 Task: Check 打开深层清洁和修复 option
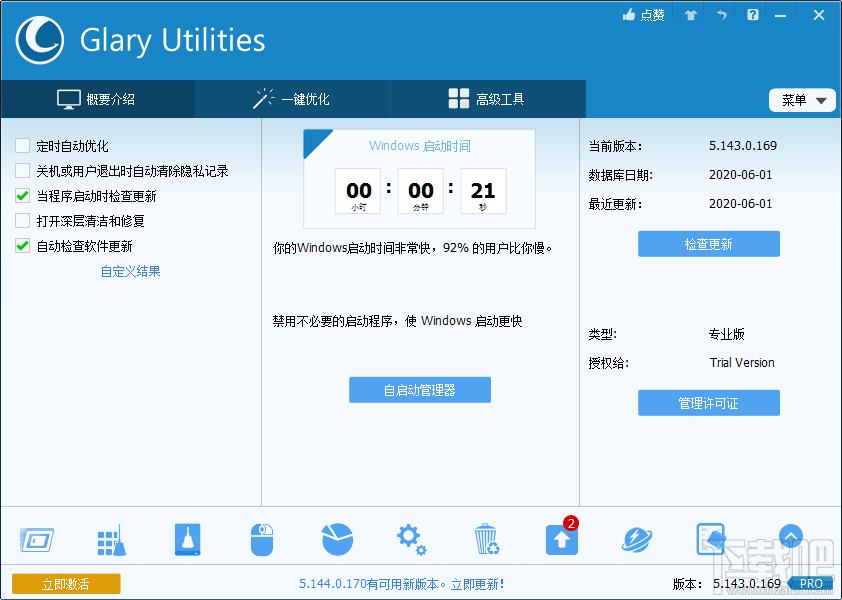[22, 220]
